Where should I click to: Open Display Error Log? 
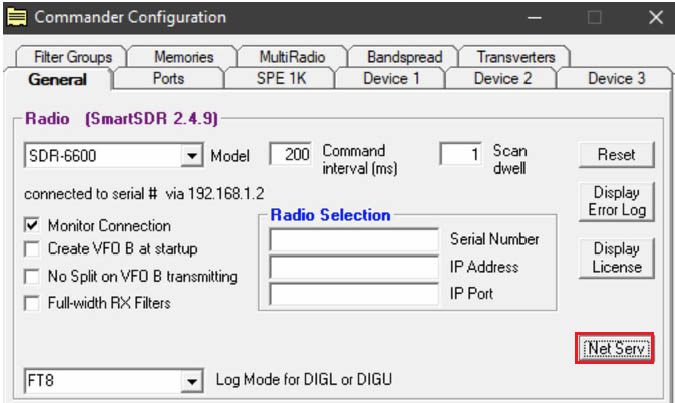pos(616,202)
